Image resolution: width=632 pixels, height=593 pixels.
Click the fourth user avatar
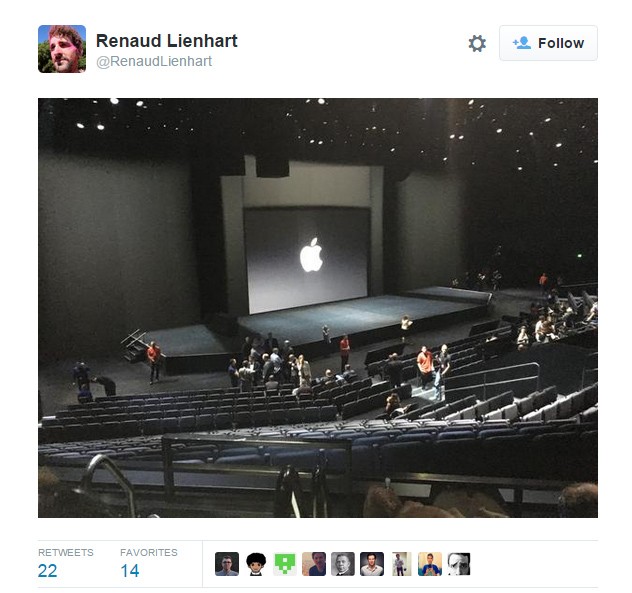click(x=314, y=564)
